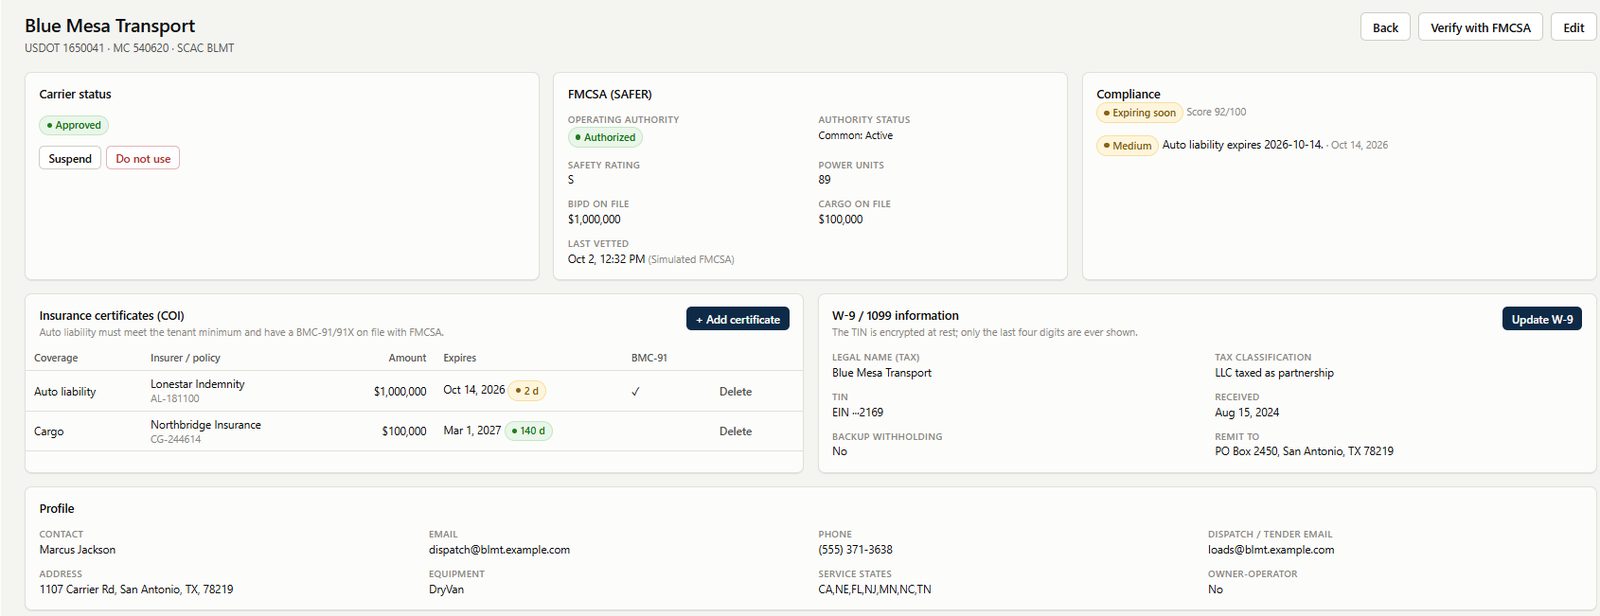This screenshot has width=1600, height=616.
Task: Click the service states list CA,NE,FL,NJ,MN,NC,TN
Action: tap(874, 590)
